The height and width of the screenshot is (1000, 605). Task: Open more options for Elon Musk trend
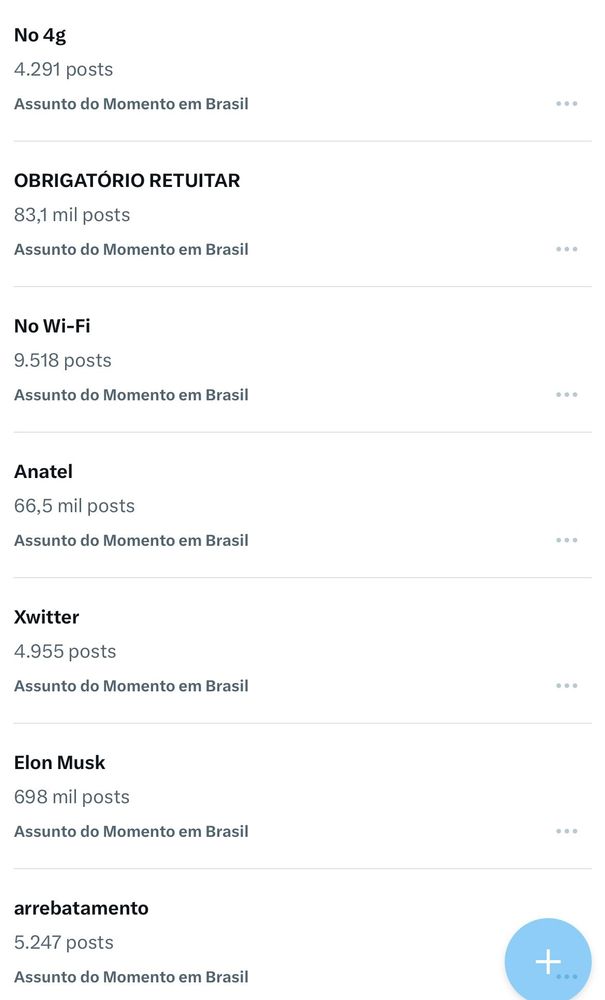pos(566,831)
